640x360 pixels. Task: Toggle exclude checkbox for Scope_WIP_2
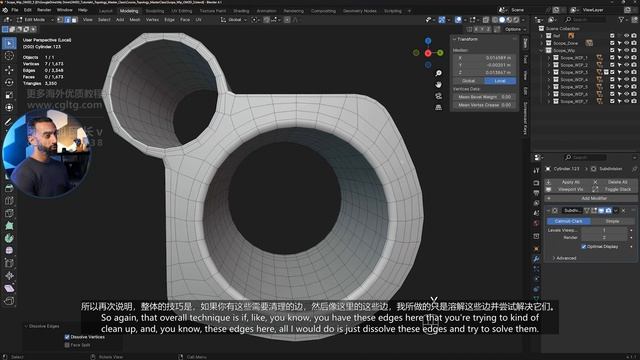pyautogui.click(x=612, y=65)
